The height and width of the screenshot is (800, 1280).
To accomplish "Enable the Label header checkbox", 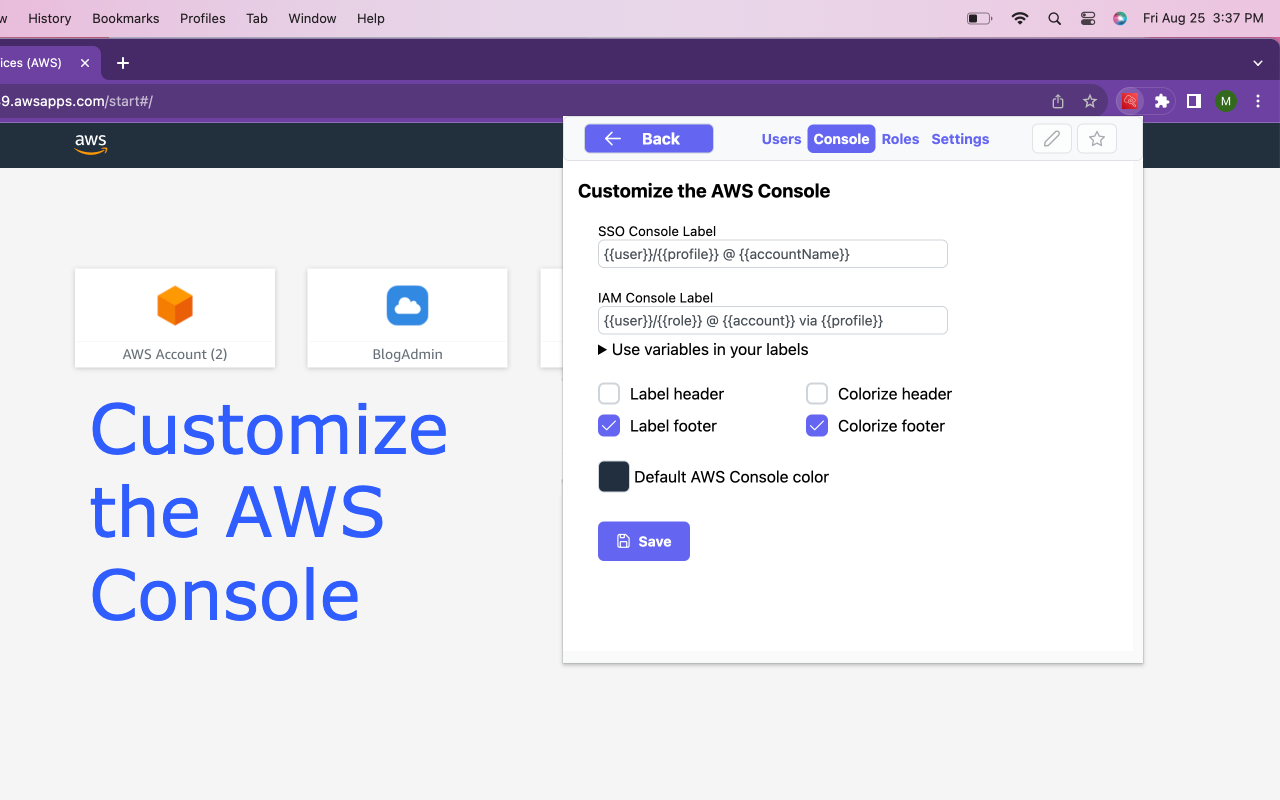I will 609,393.
